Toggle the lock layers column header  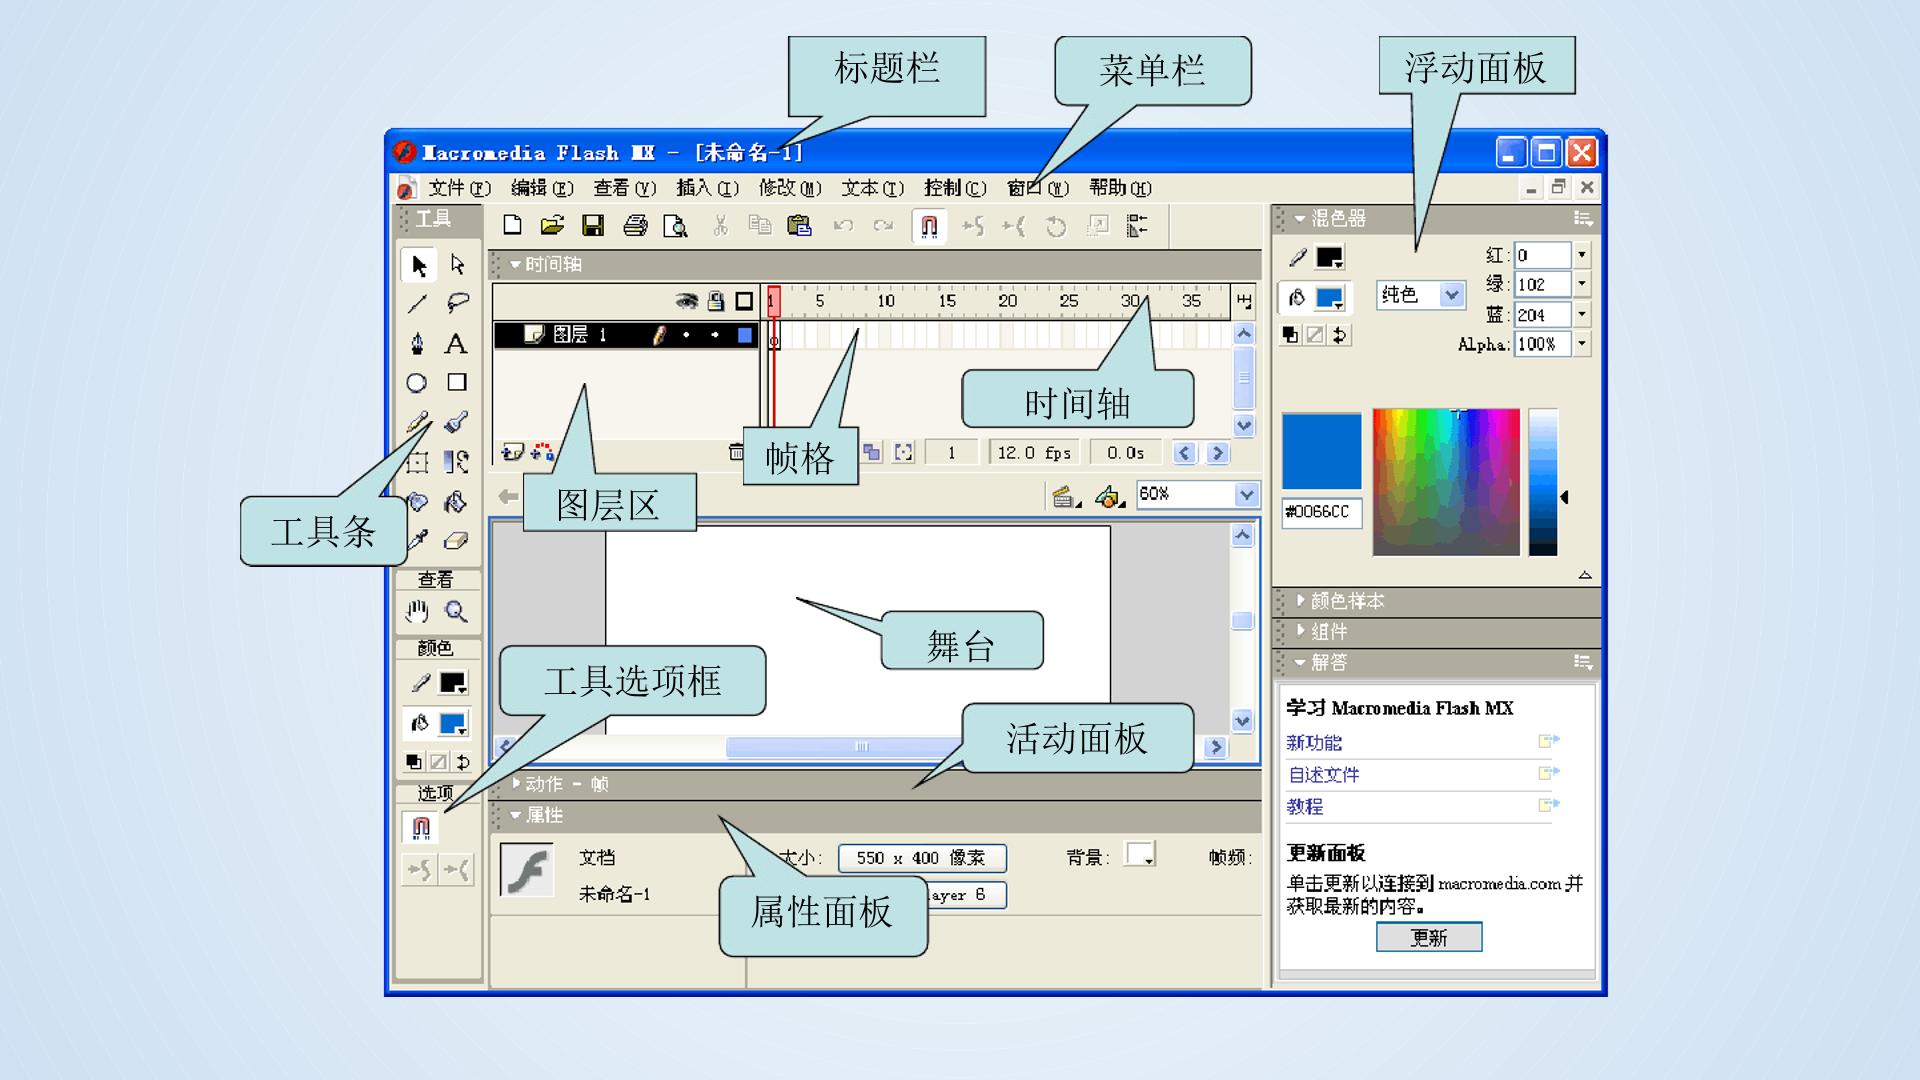tap(716, 300)
